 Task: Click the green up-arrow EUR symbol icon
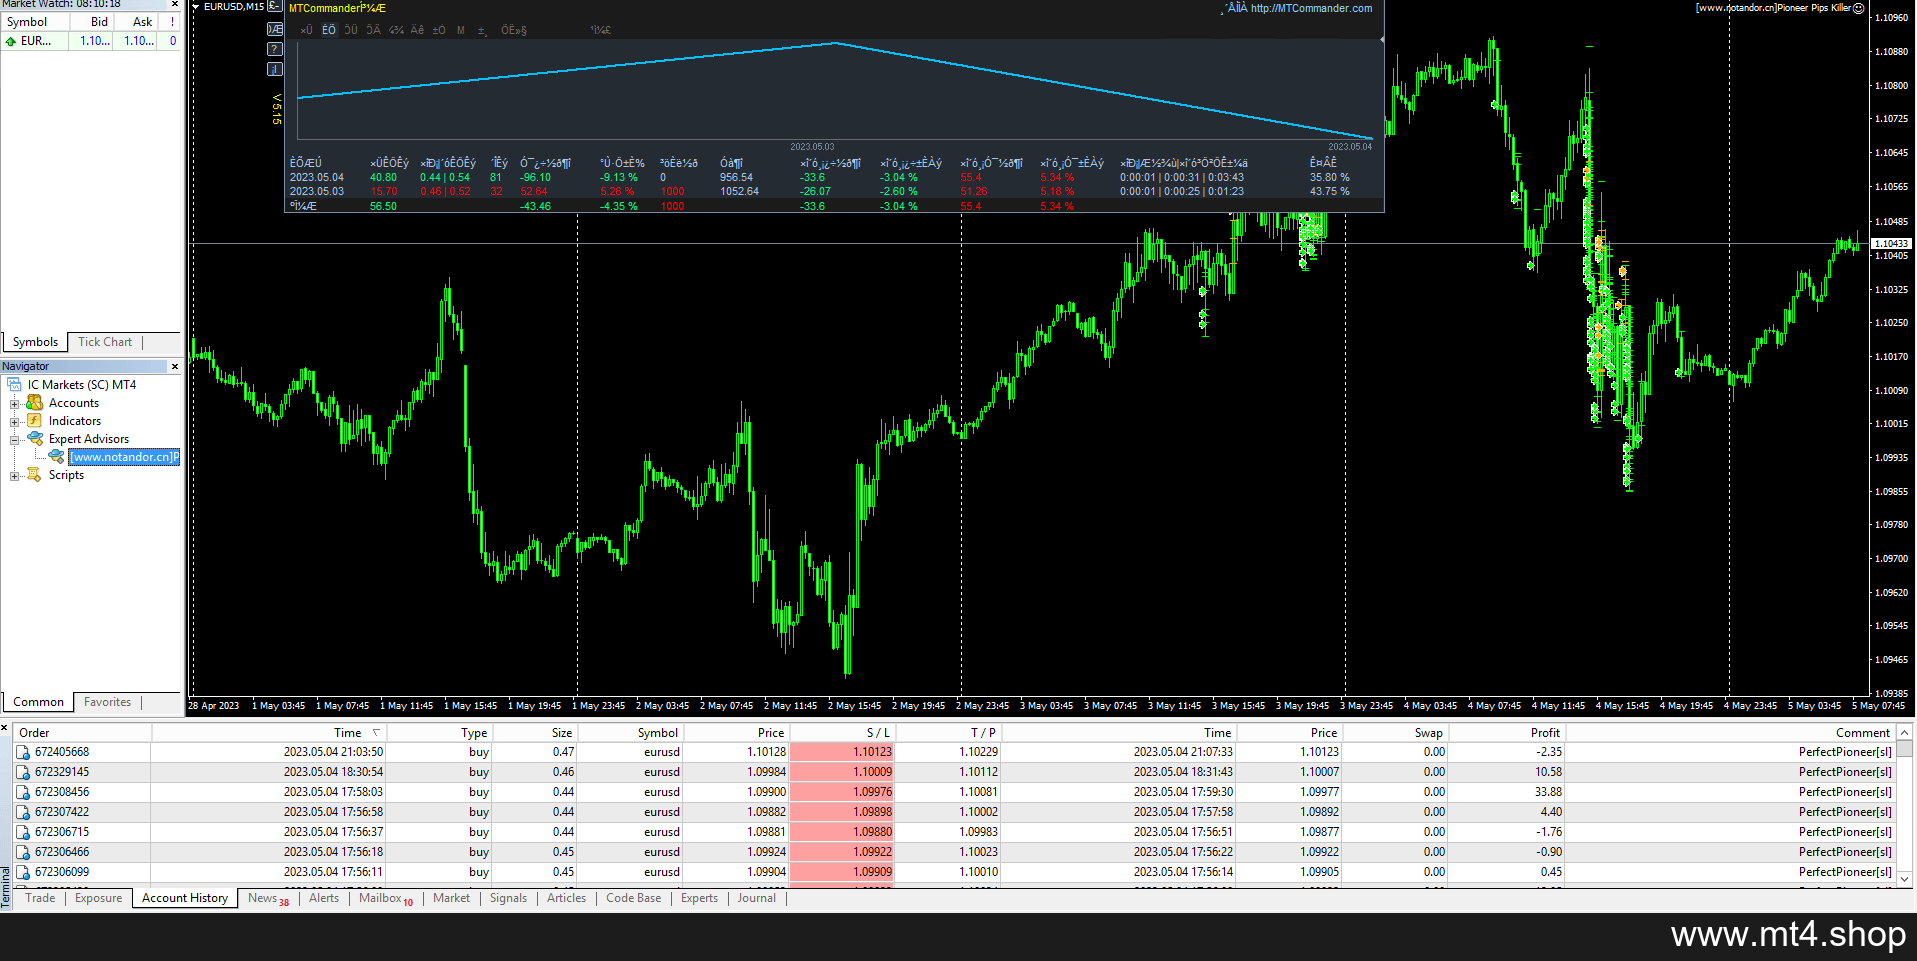point(11,41)
